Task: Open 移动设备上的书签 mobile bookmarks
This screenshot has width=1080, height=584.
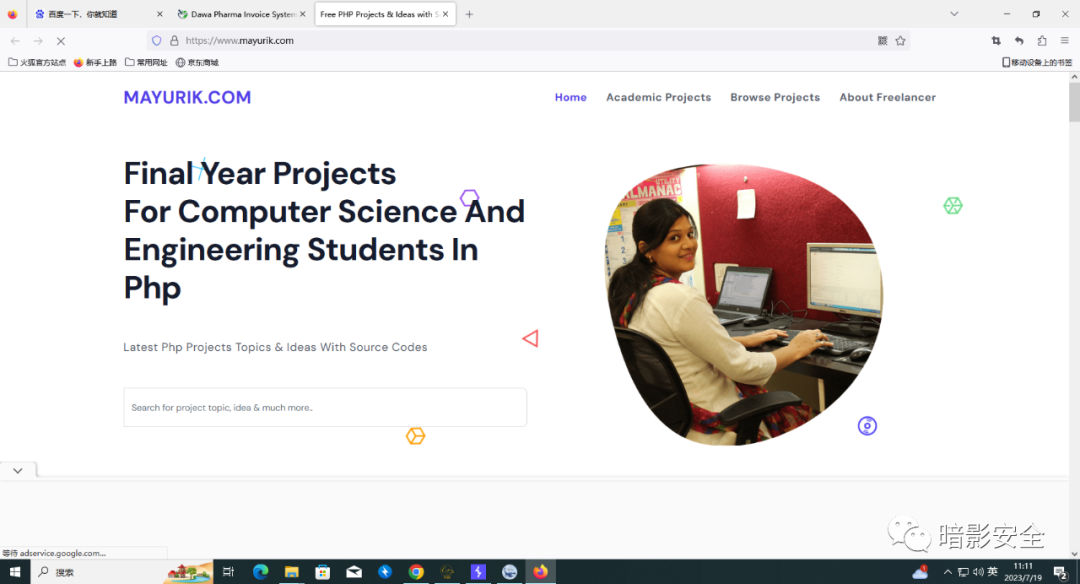Action: point(1037,62)
